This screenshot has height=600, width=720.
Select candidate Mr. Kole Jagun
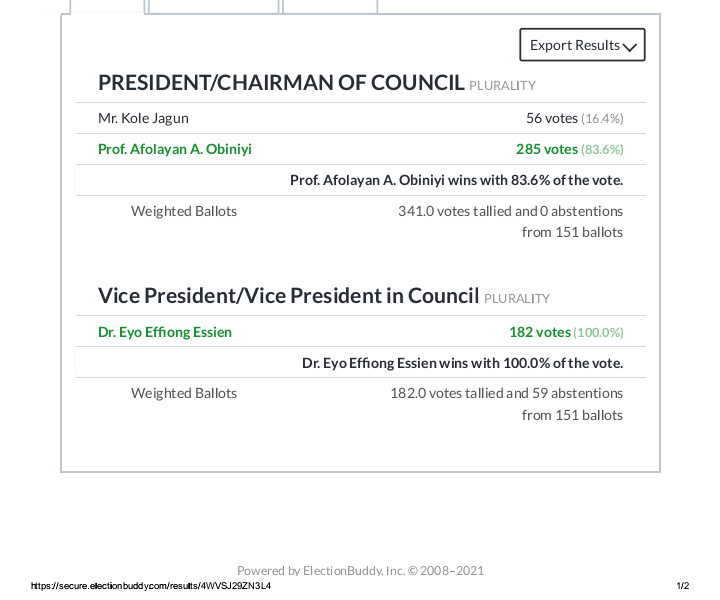(x=143, y=118)
